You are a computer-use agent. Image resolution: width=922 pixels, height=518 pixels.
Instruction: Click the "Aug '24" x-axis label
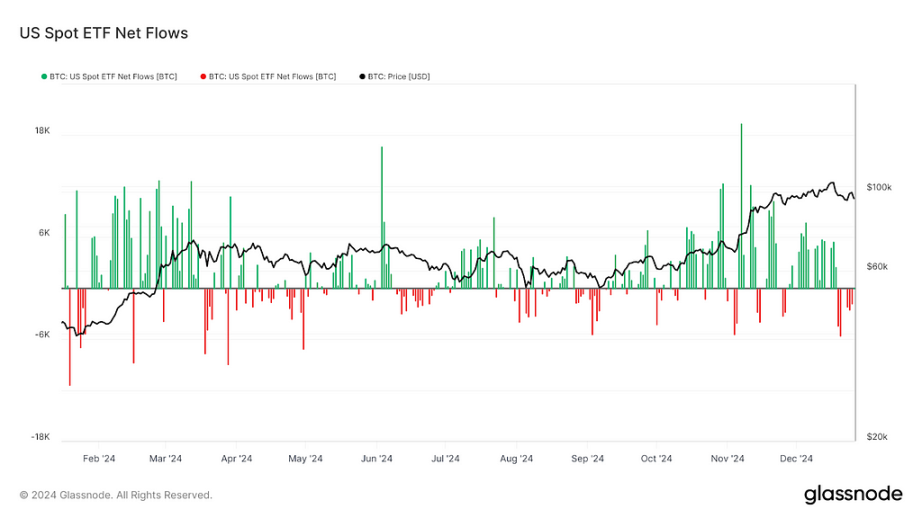(x=516, y=459)
